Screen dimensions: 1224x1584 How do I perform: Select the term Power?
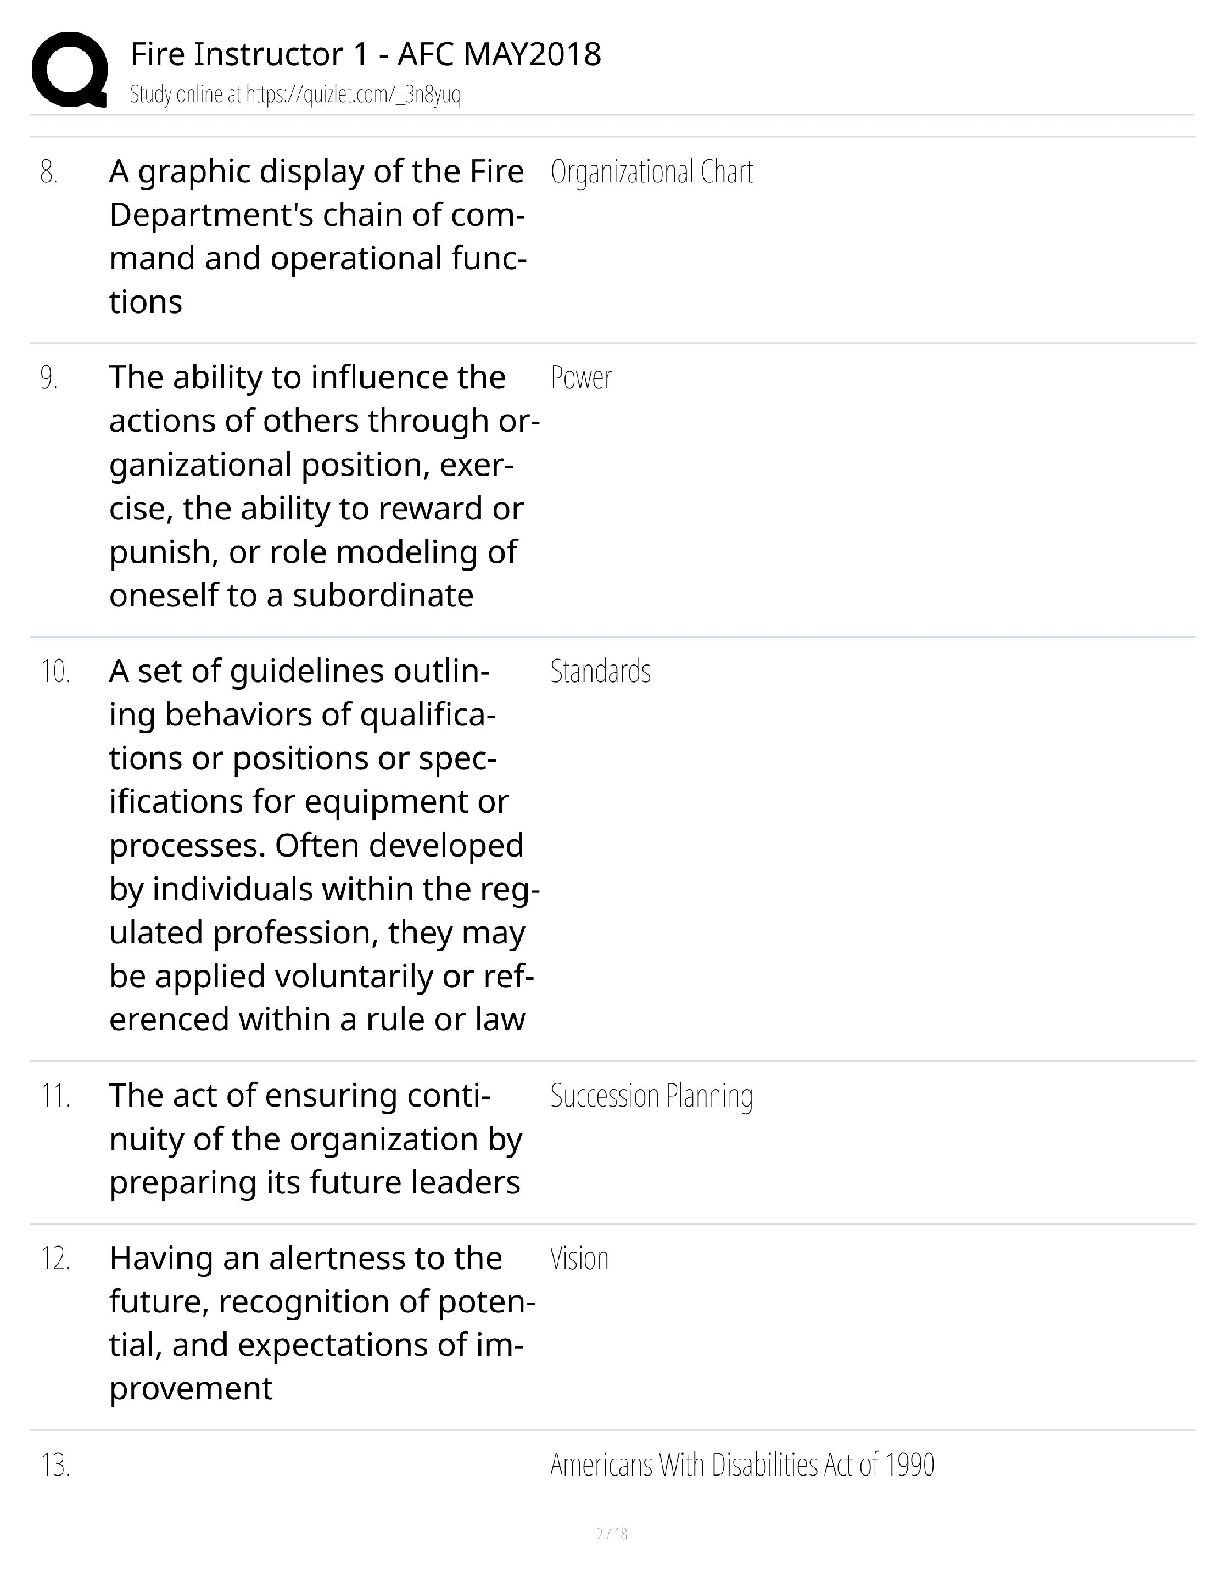click(581, 378)
